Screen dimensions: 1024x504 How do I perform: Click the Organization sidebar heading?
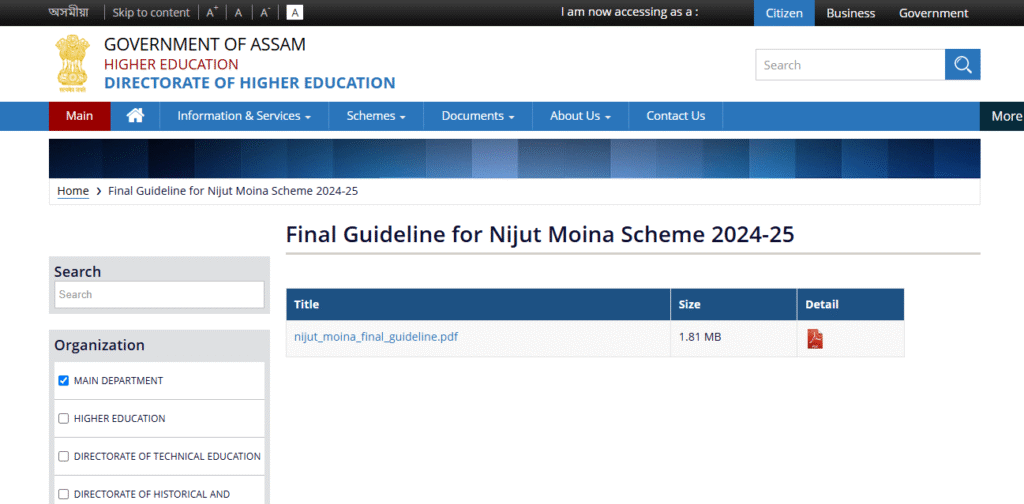pos(99,345)
